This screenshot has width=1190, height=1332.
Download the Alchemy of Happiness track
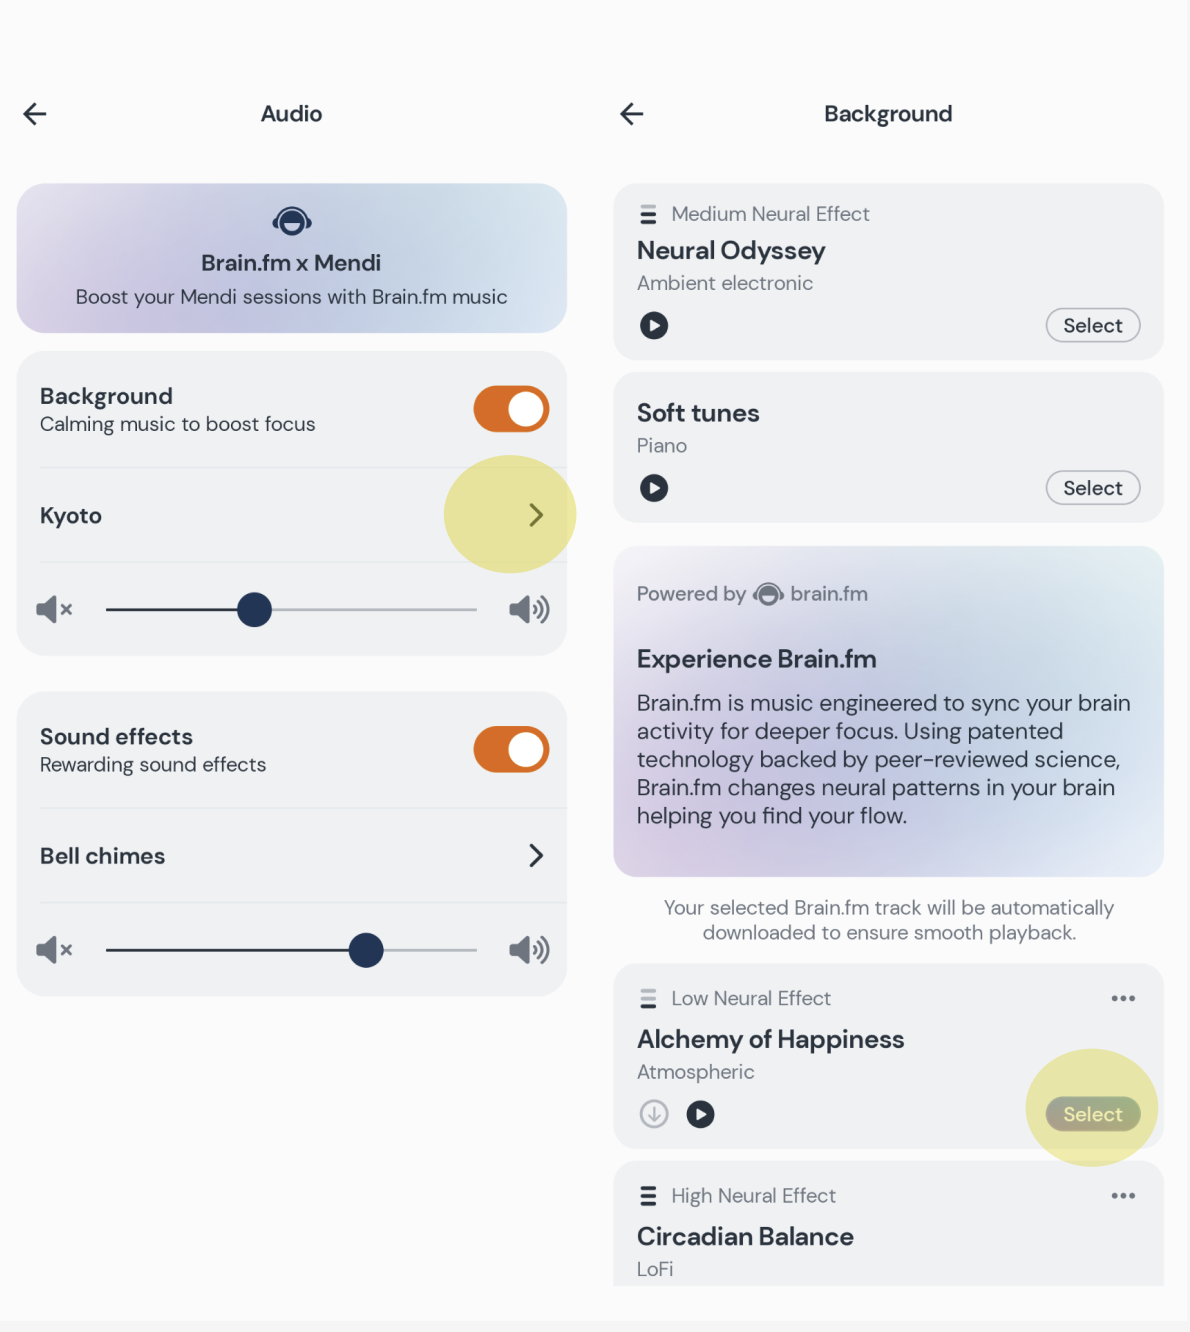pyautogui.click(x=654, y=1114)
